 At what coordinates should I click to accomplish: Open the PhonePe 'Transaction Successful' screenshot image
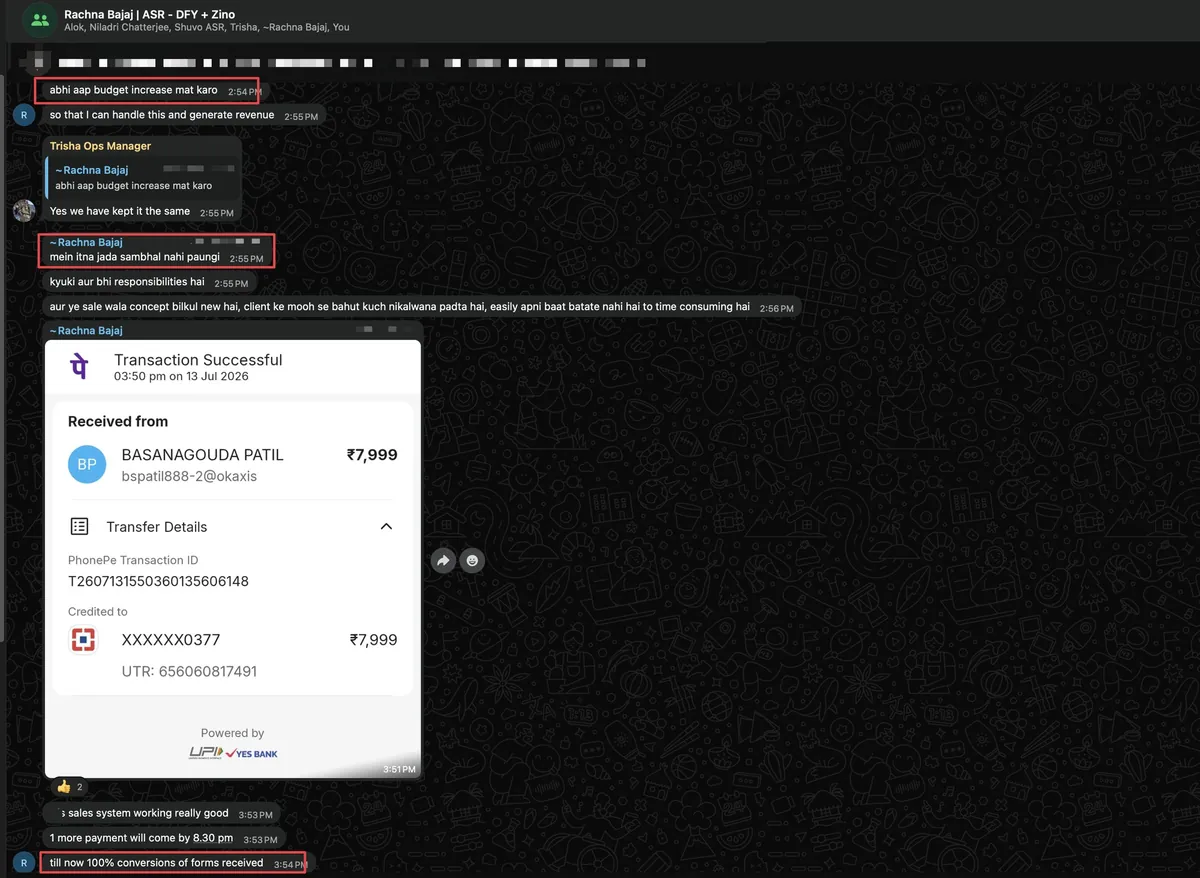tap(233, 558)
